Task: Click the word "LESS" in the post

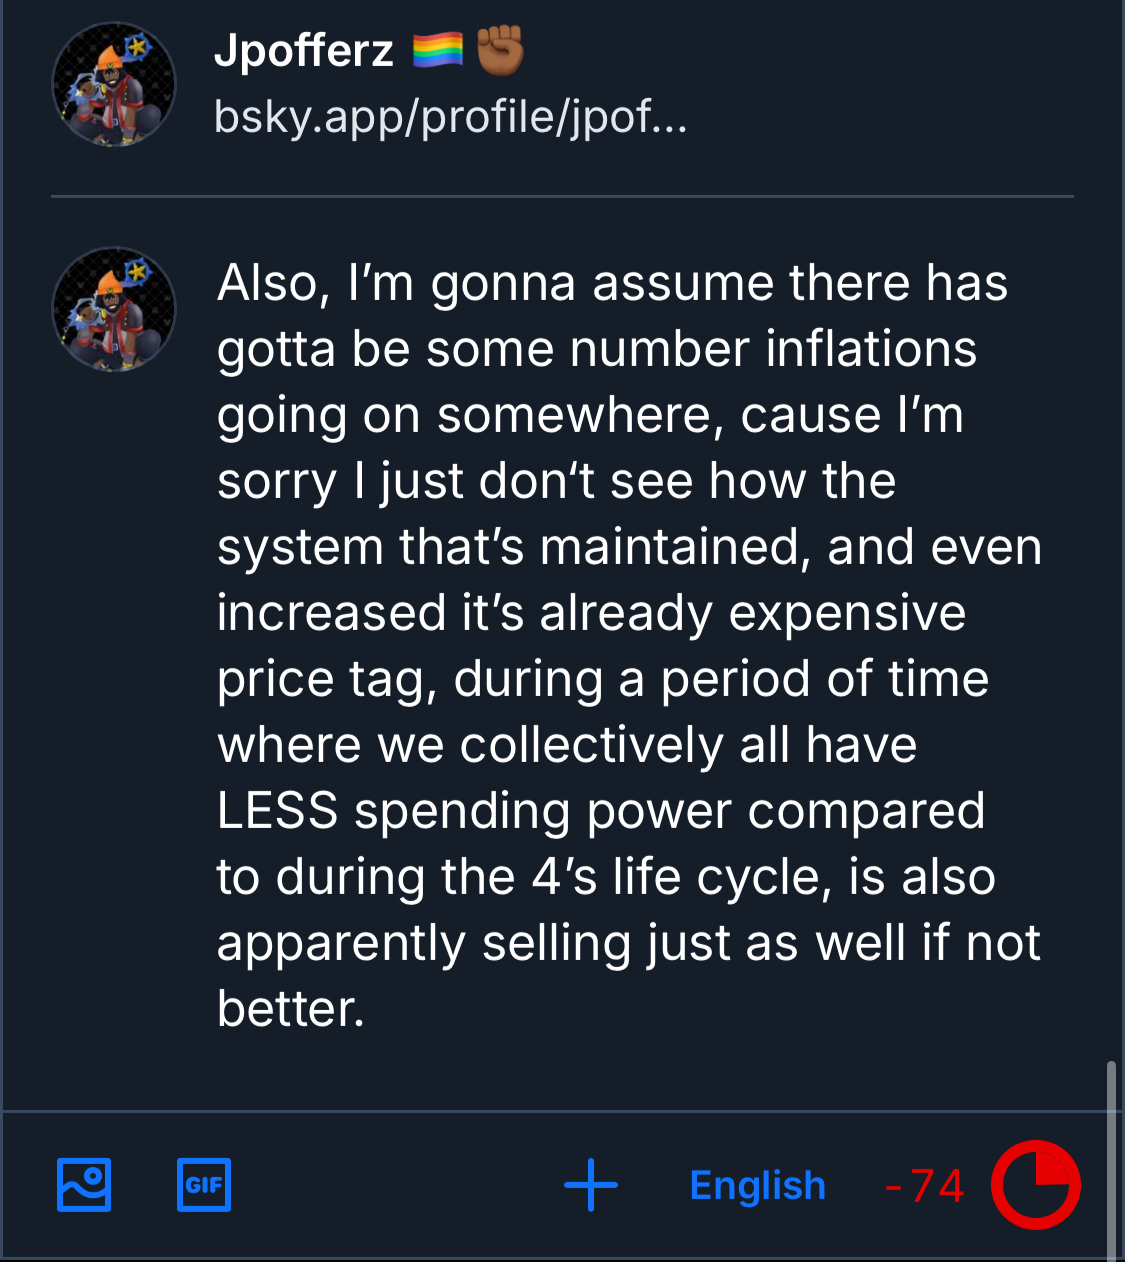Action: coord(277,811)
